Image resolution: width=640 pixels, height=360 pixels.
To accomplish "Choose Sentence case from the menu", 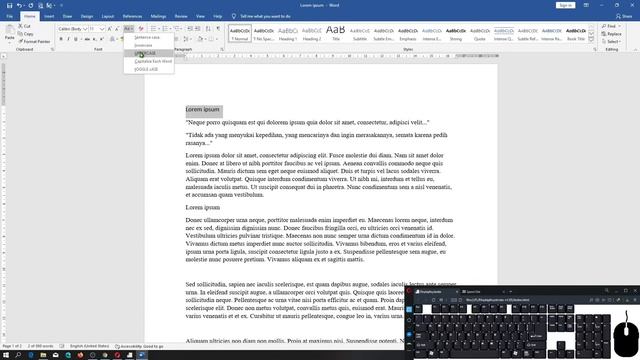I will (x=149, y=37).
